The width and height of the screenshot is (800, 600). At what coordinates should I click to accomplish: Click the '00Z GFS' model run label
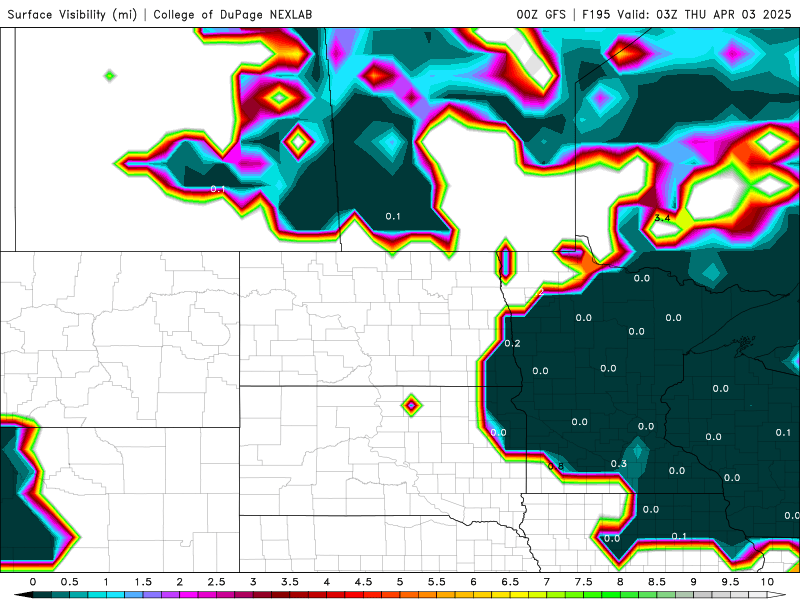tap(541, 14)
